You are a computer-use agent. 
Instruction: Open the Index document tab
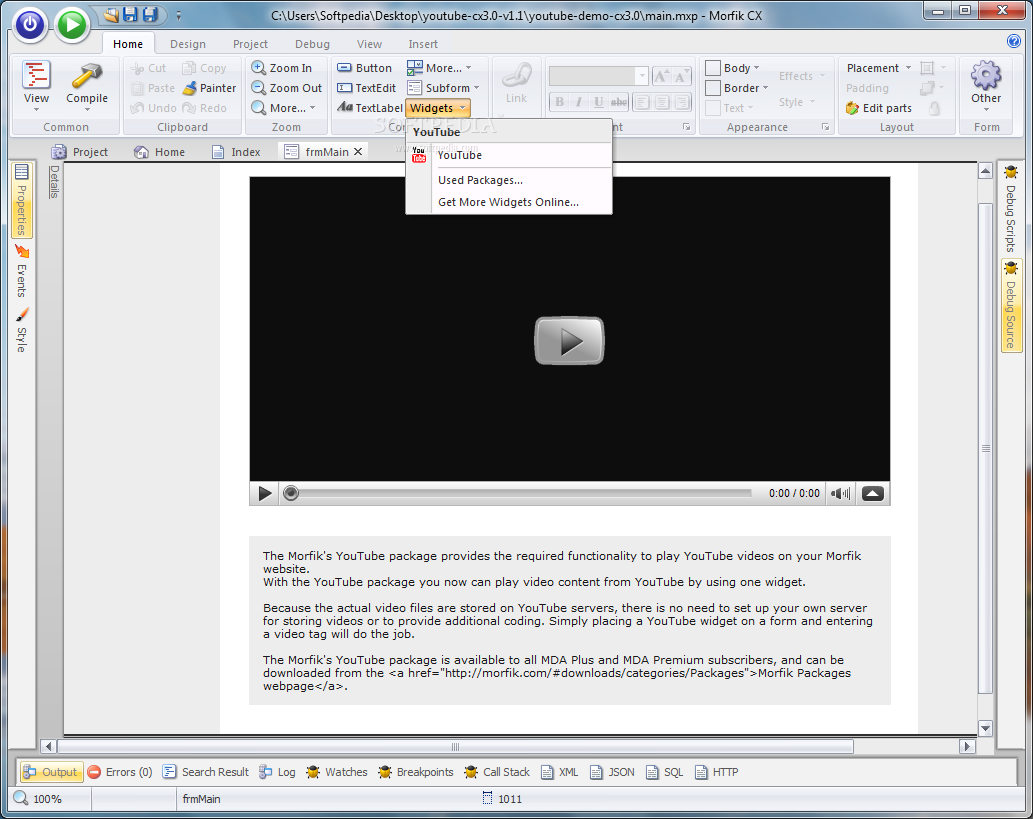(236, 152)
